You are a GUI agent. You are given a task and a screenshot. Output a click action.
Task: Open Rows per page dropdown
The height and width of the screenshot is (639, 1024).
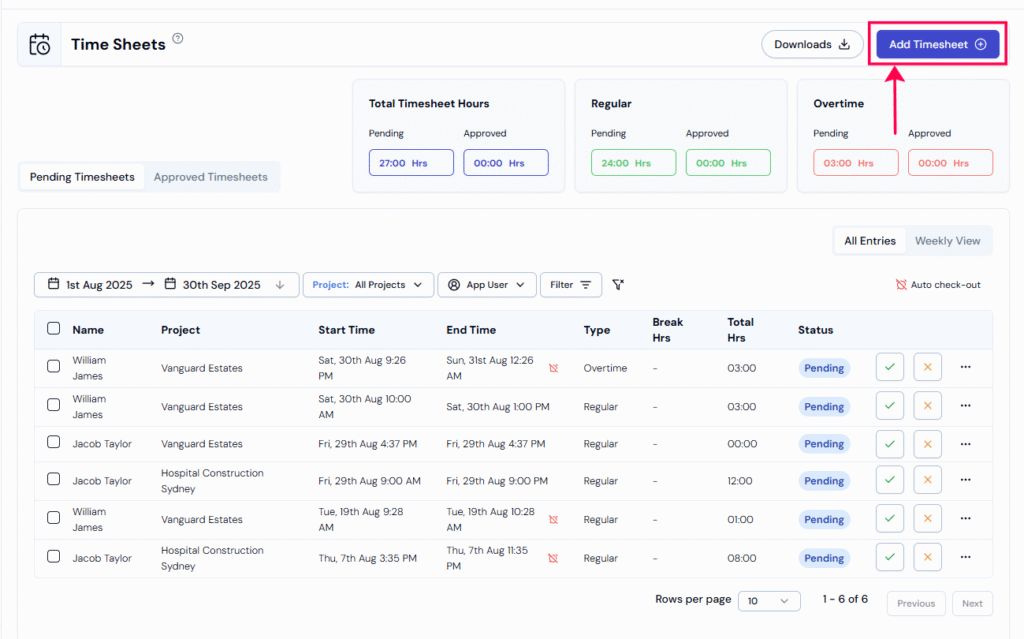click(x=768, y=601)
